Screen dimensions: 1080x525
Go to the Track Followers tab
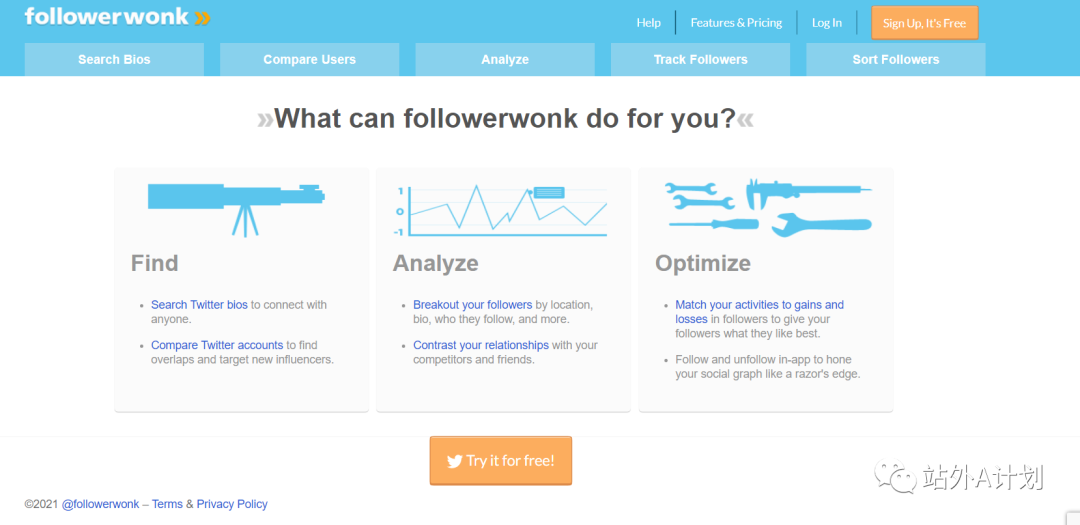(700, 60)
